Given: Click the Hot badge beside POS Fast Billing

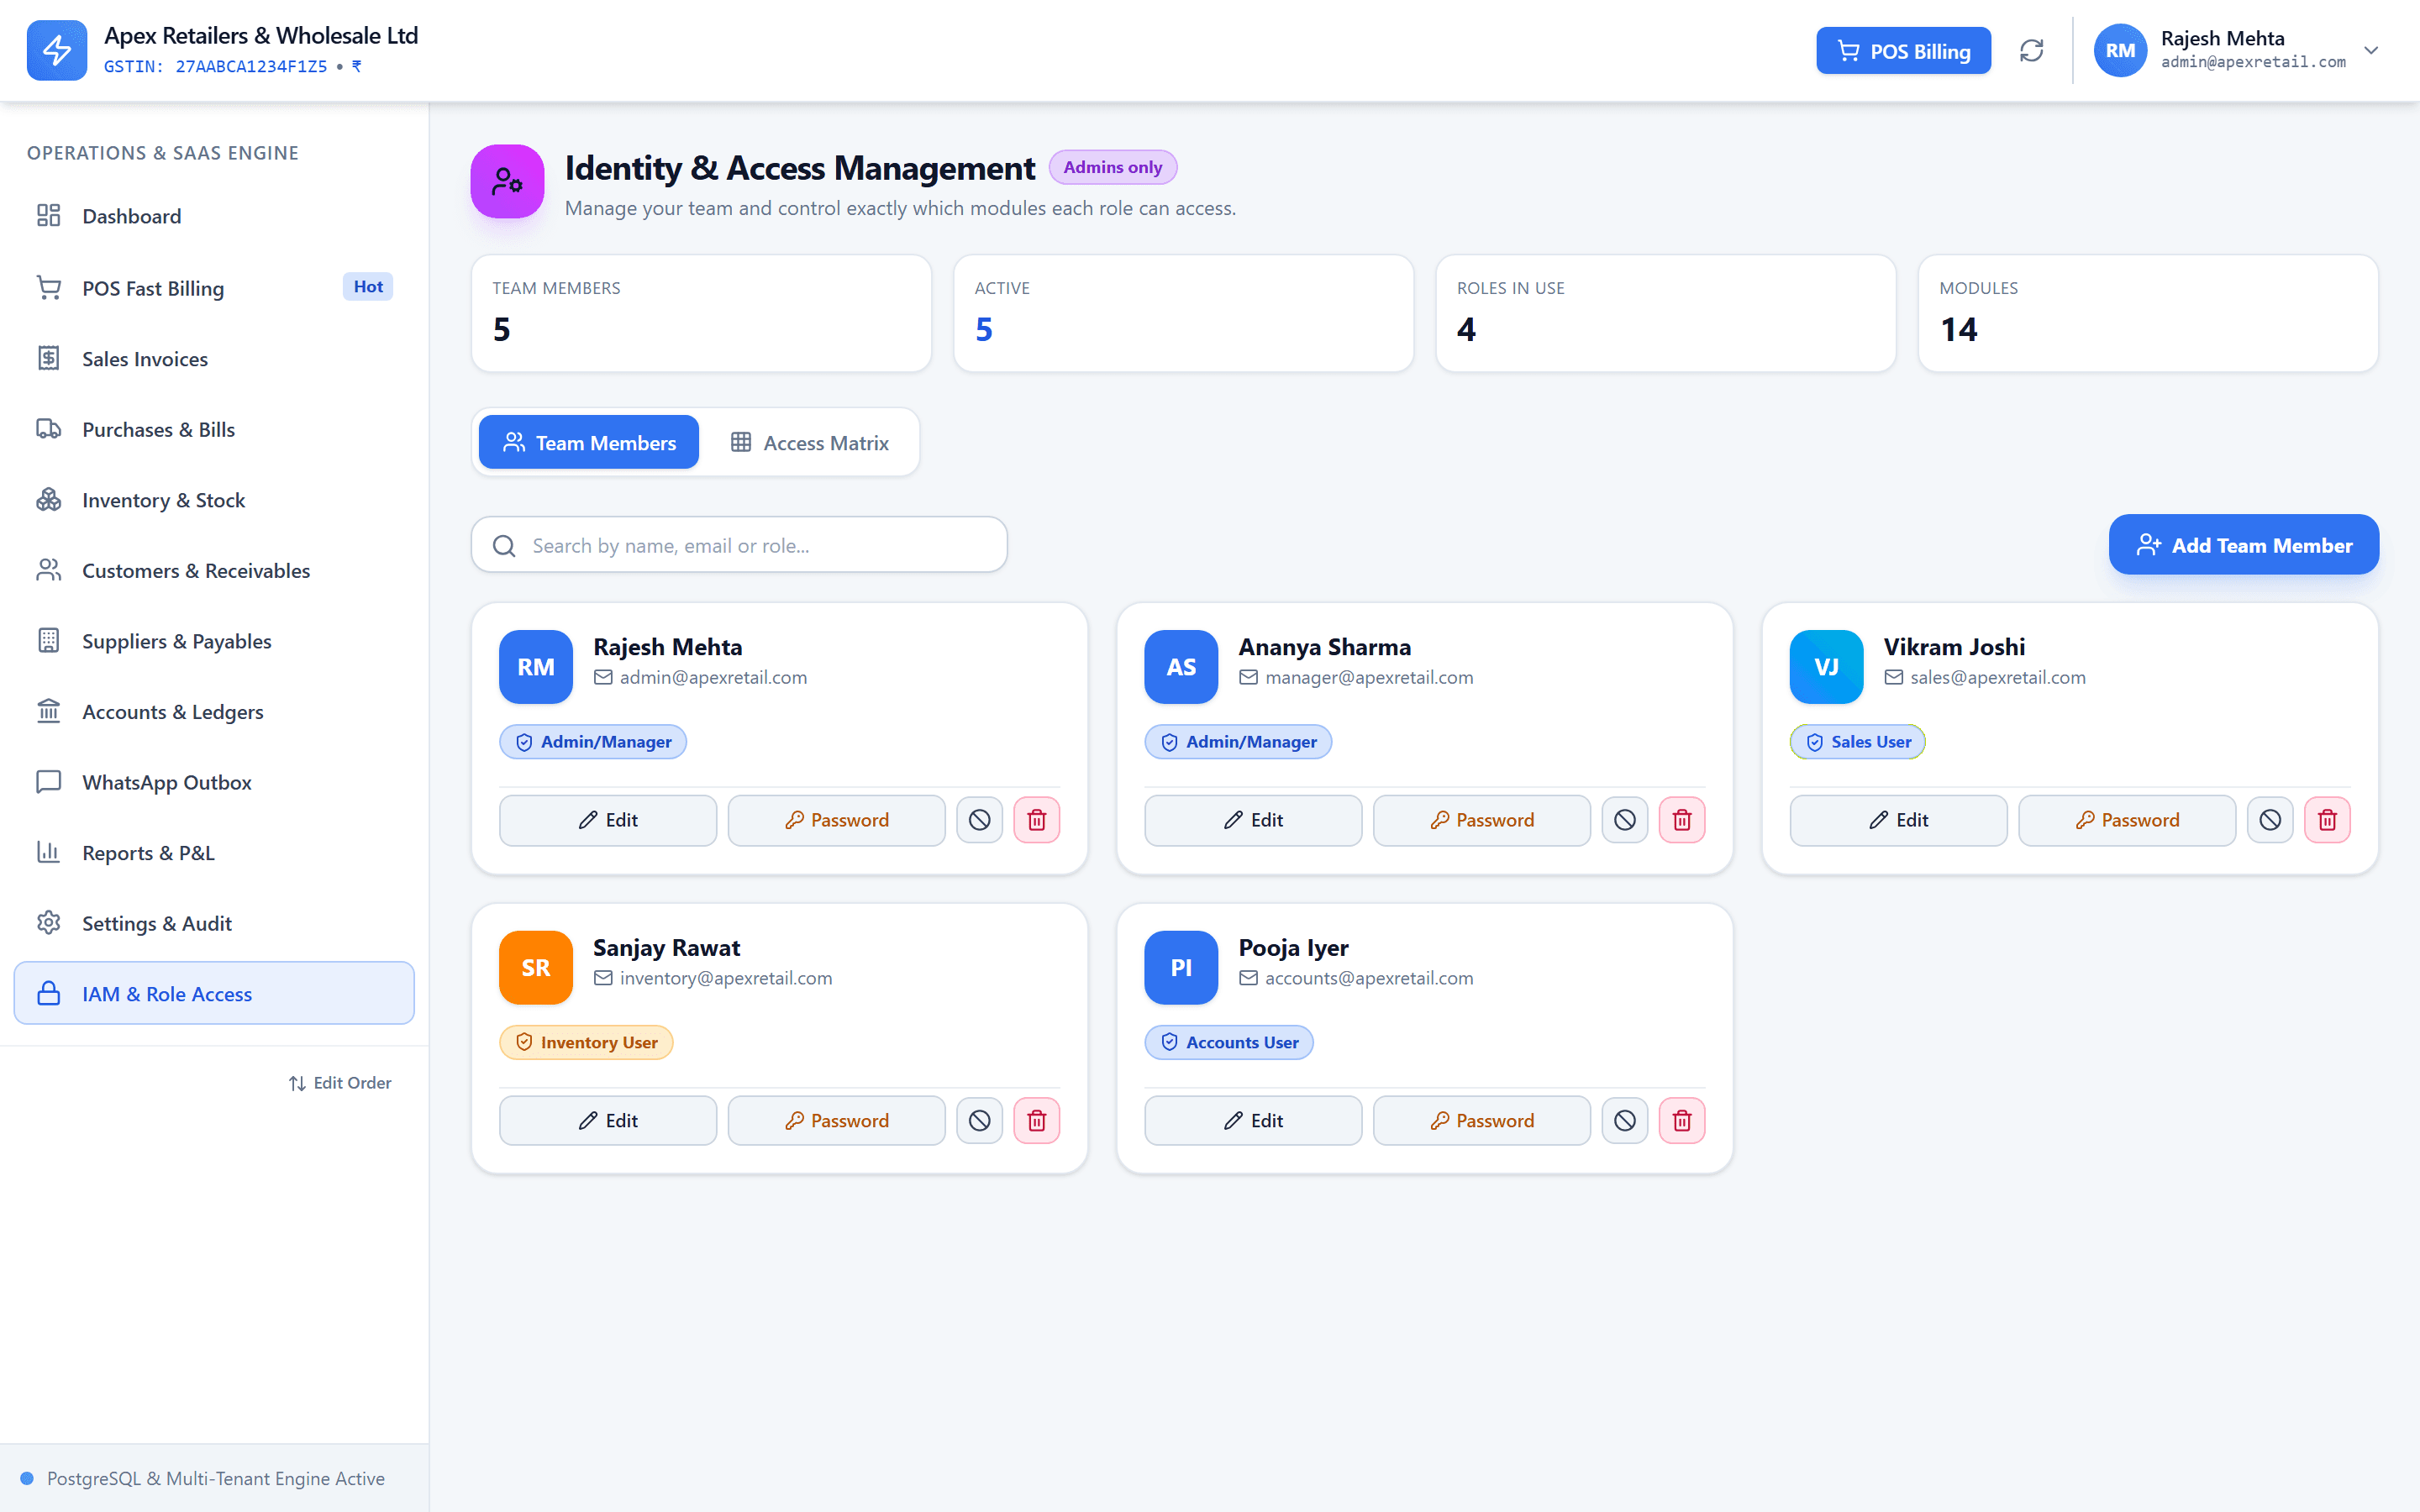Looking at the screenshot, I should (368, 287).
